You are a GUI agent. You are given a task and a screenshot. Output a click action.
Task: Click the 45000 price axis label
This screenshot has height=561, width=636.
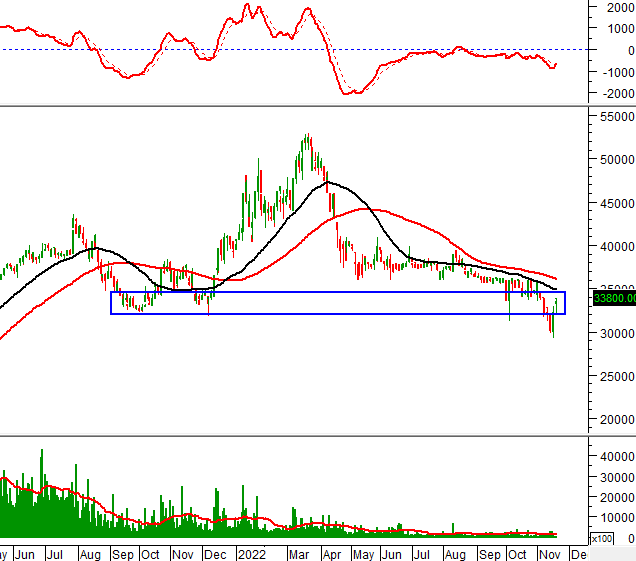613,204
